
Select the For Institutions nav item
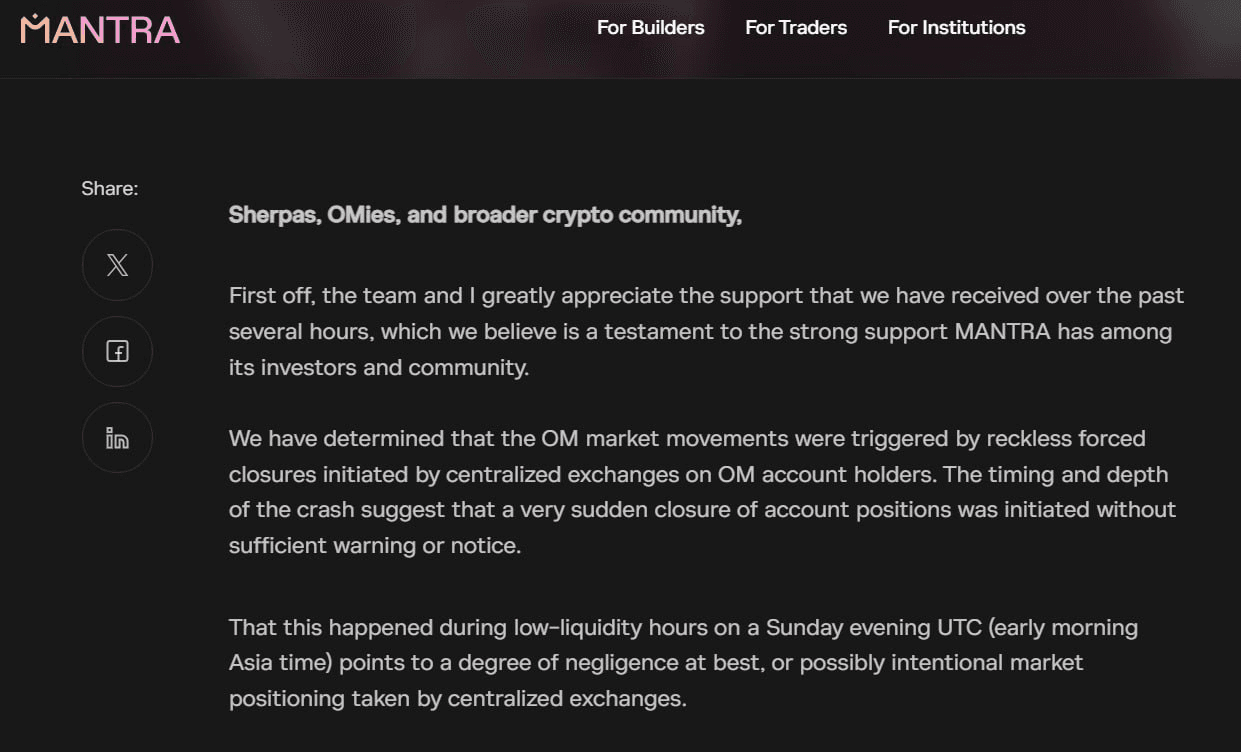tap(956, 28)
